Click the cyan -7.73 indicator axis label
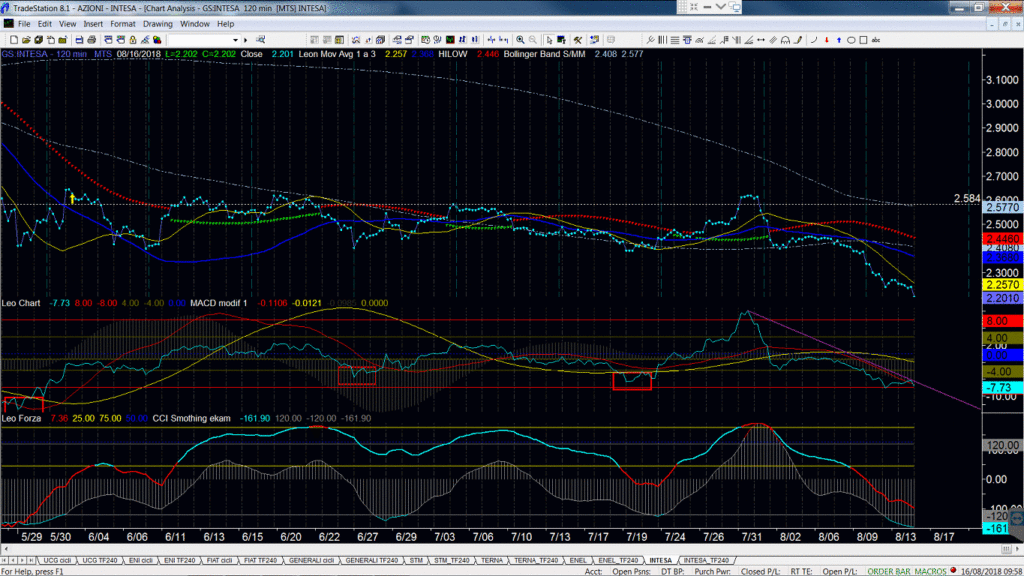1024x576 pixels. [1002, 387]
